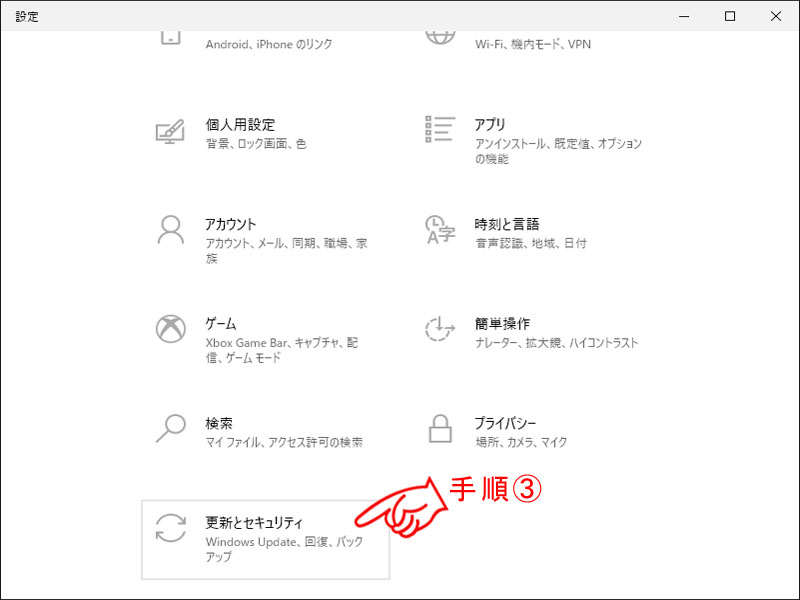Screen dimensions: 800x600
Task: Click 'アカウント、メール、同期、職場、家族' description
Action: click(x=286, y=251)
